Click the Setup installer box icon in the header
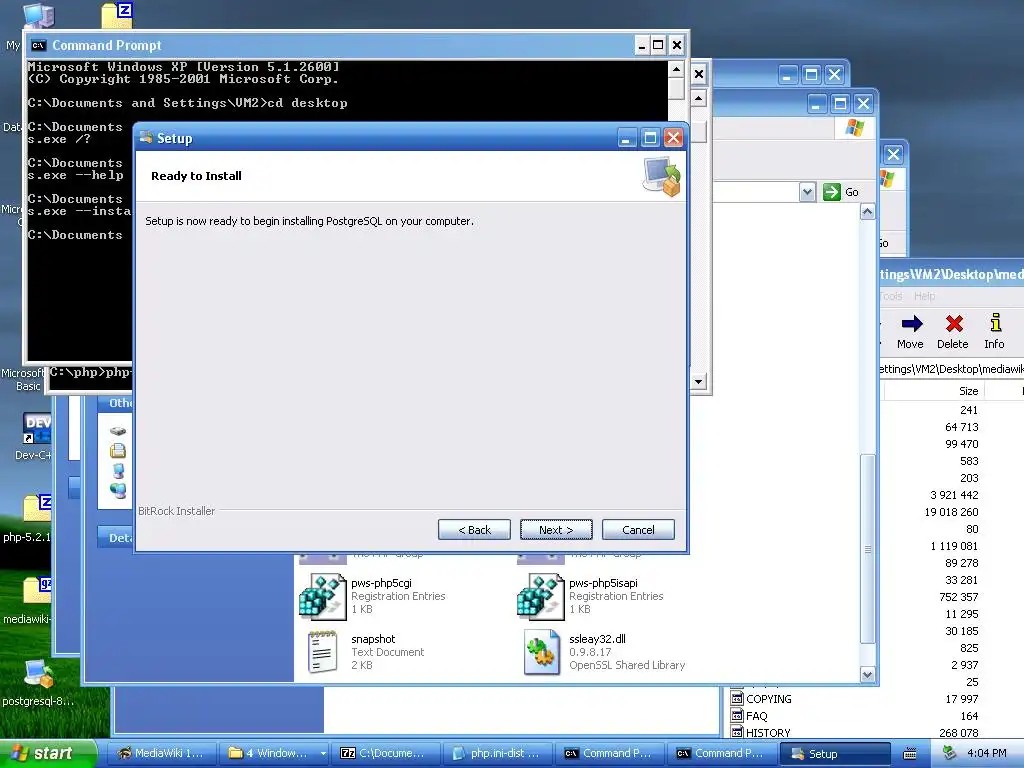The width and height of the screenshot is (1024, 768). click(662, 176)
